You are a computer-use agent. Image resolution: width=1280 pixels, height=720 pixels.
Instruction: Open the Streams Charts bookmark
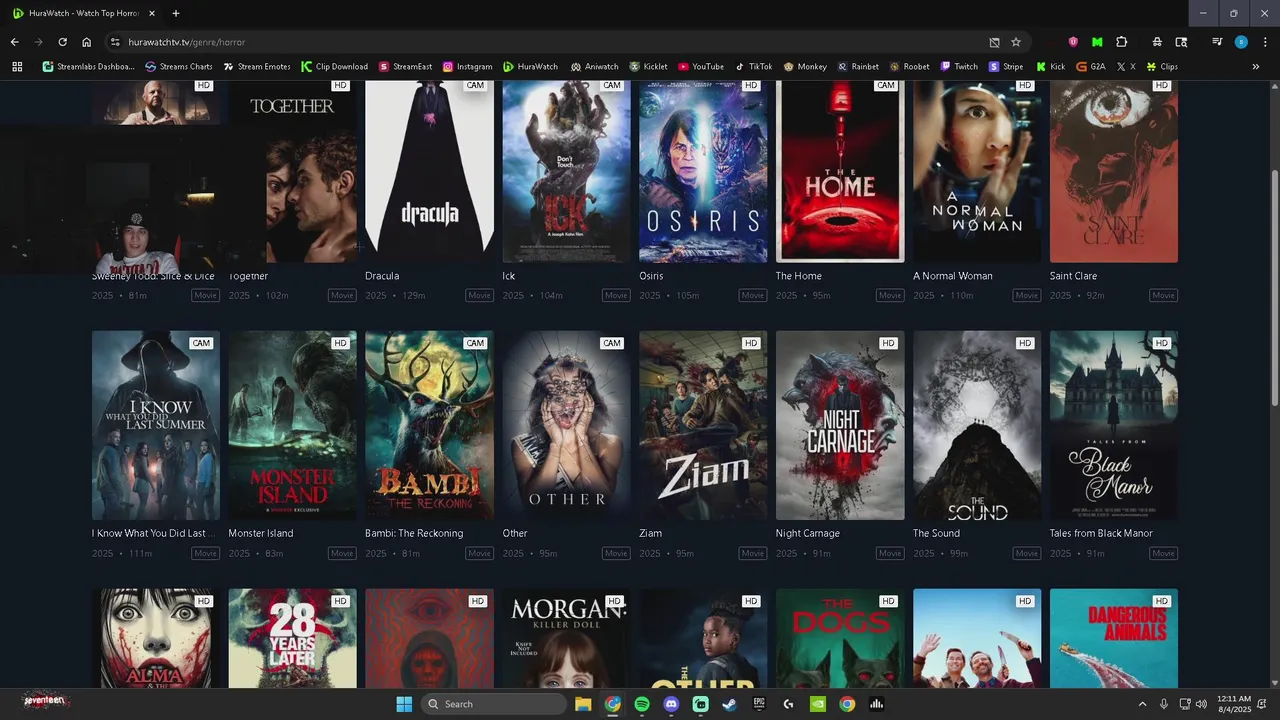[x=179, y=67]
